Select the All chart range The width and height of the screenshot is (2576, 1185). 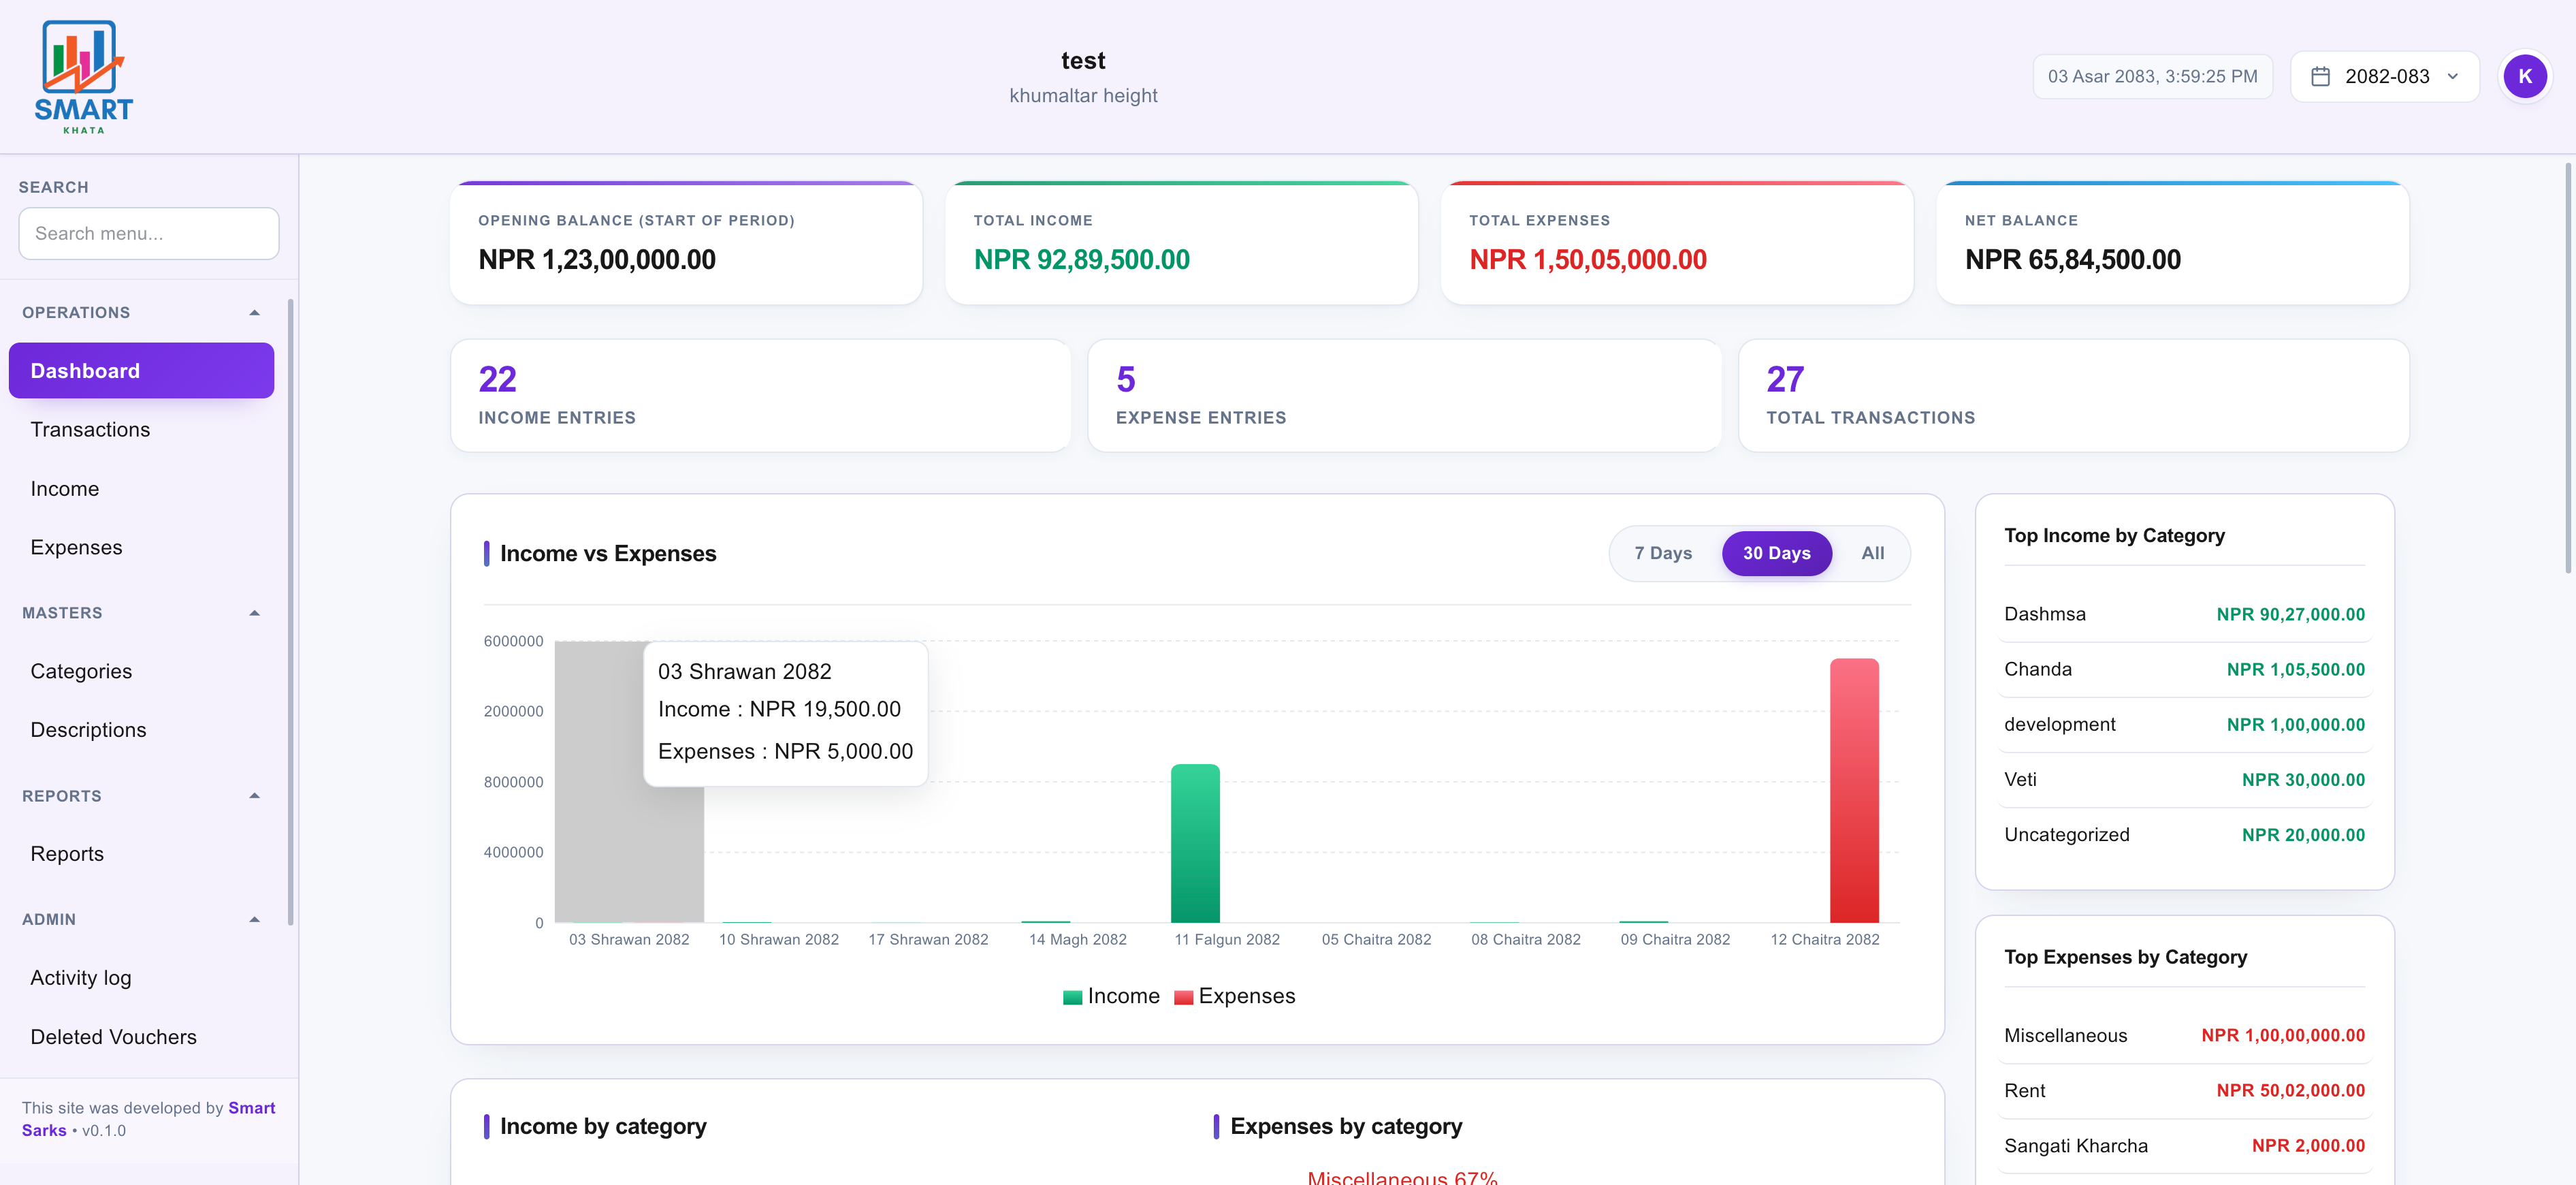coord(1872,553)
